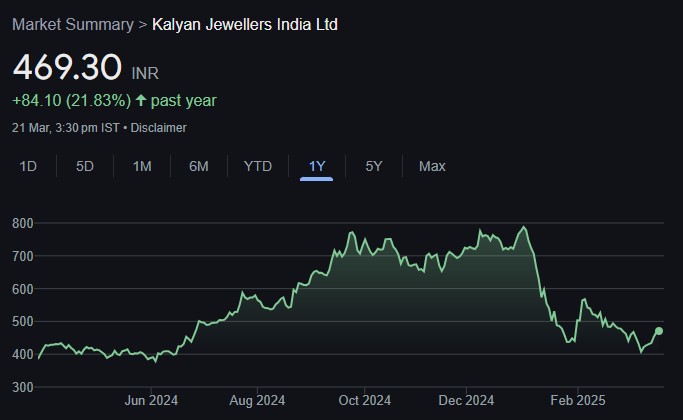Click the Jun 2024 axis label
Screen dimensions: 683x420
(151, 401)
